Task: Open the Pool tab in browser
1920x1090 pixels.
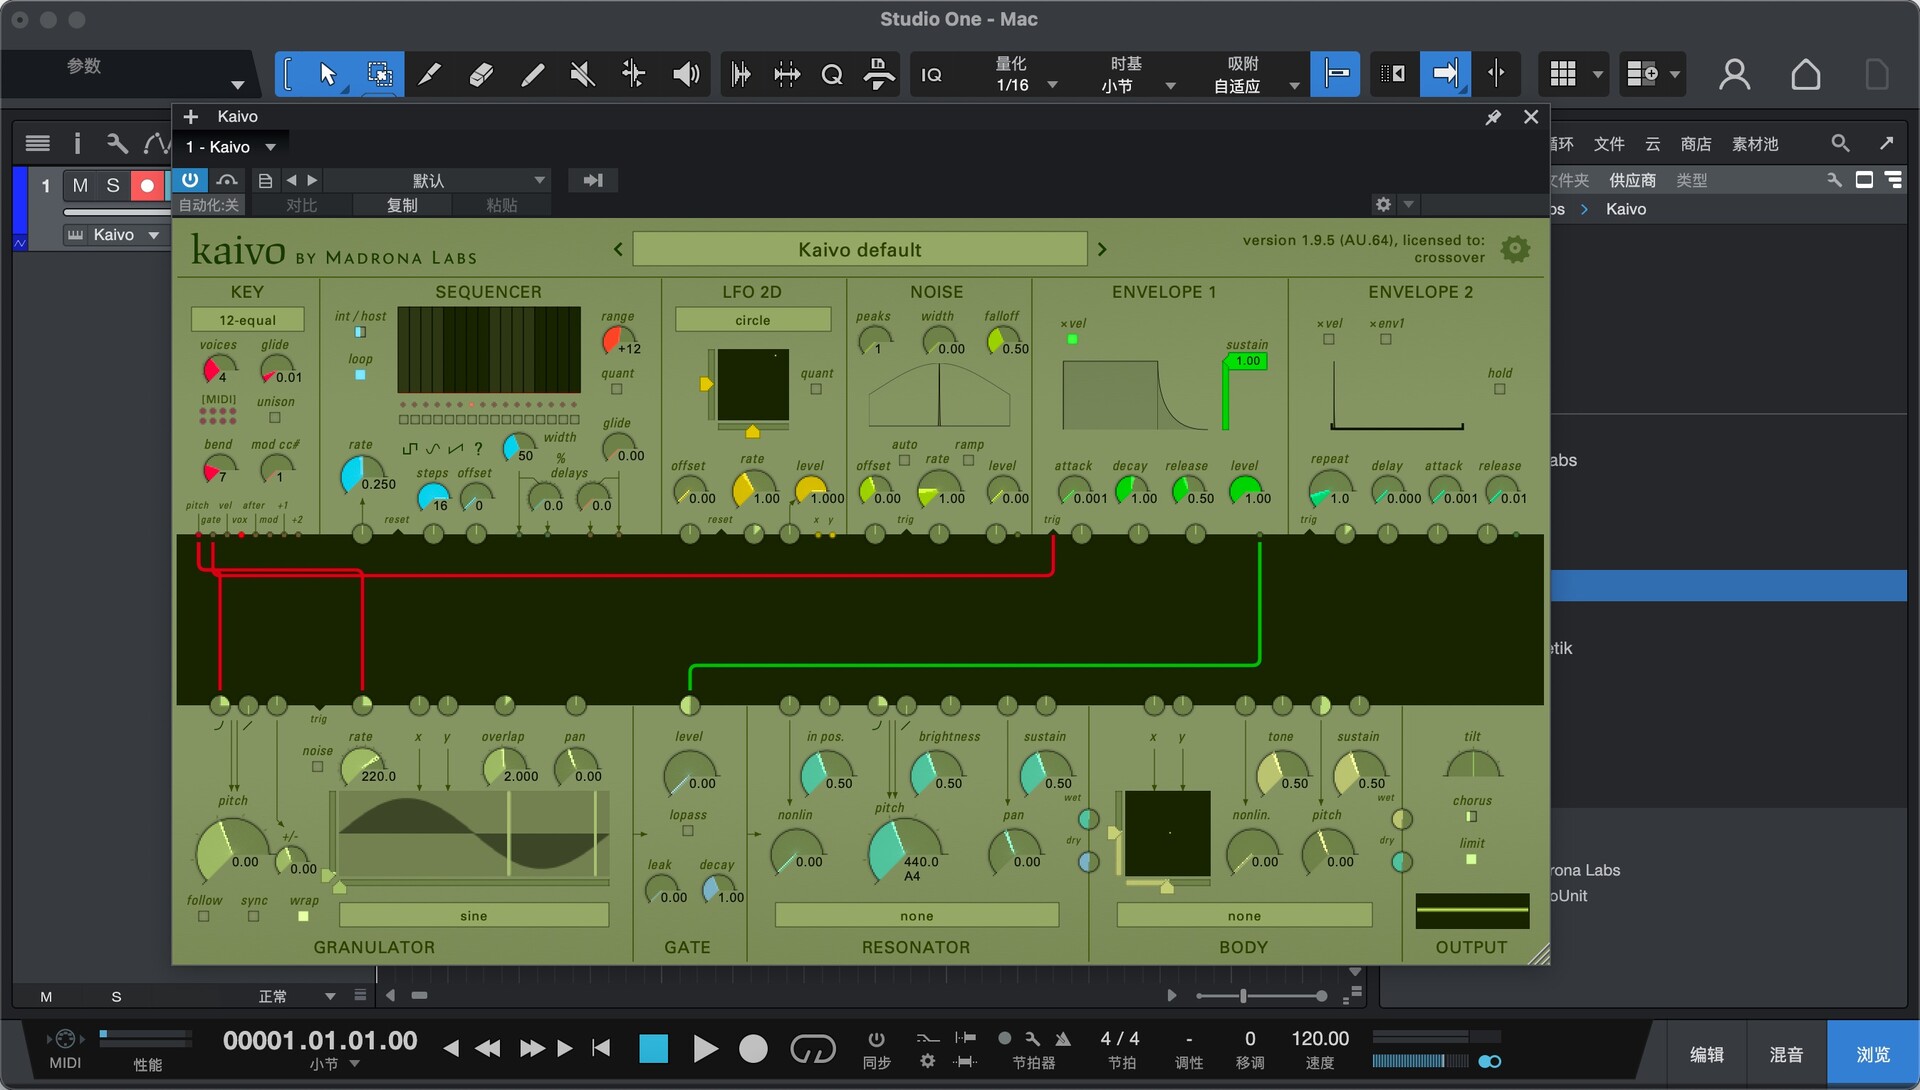Action: coord(1755,143)
